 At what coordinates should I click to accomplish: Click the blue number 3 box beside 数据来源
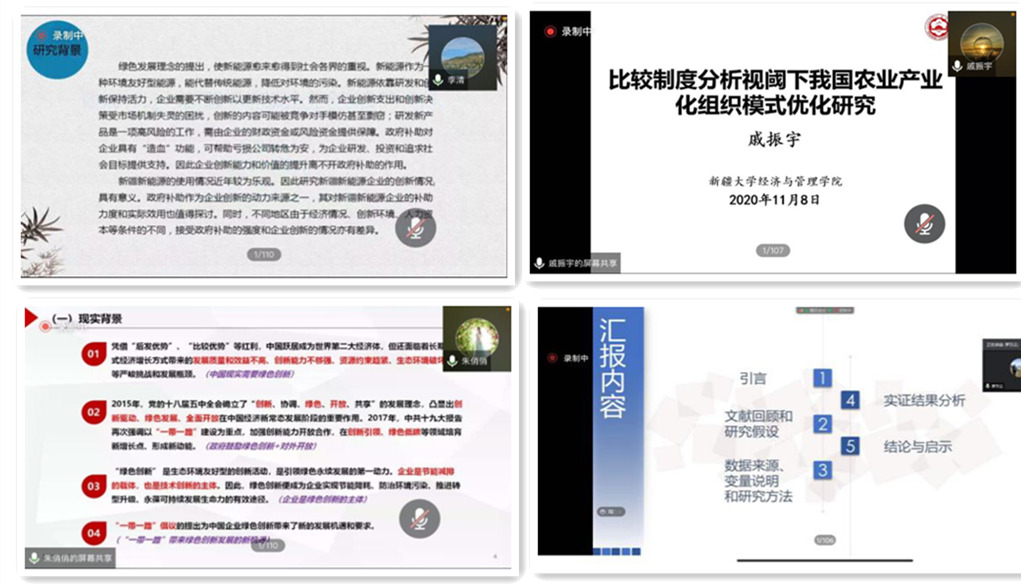[822, 469]
